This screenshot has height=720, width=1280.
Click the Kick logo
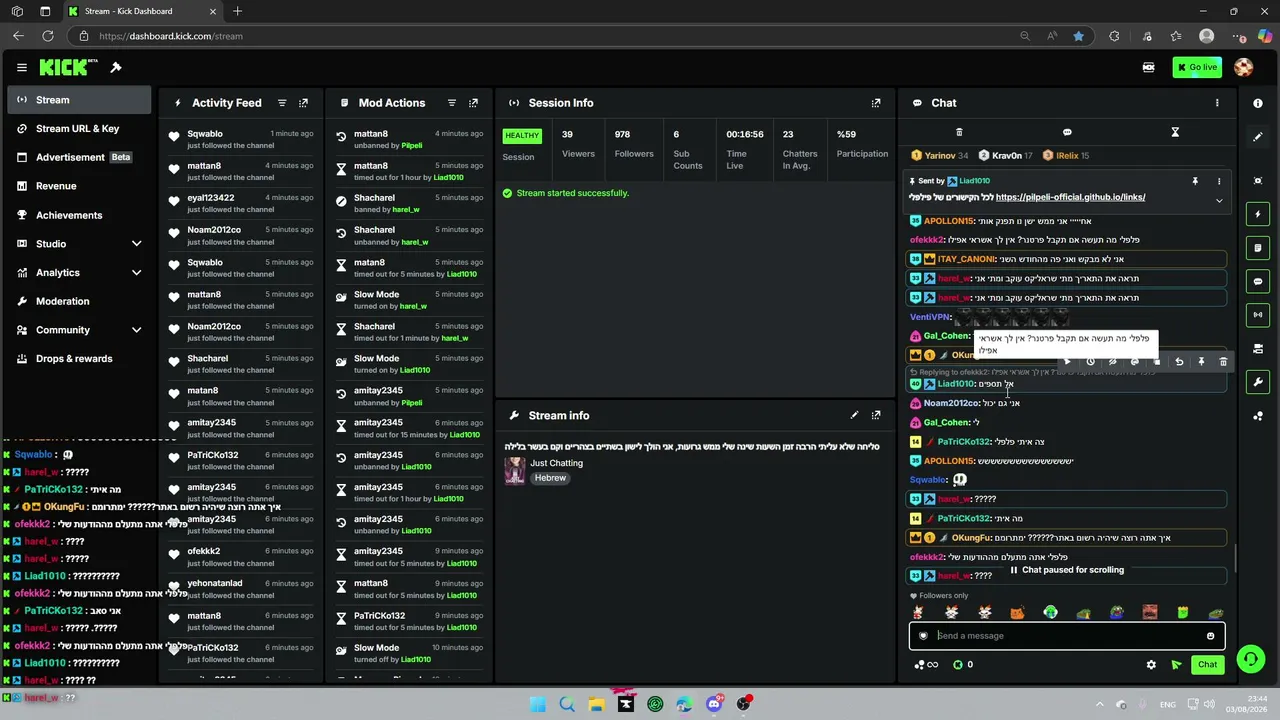[68, 68]
